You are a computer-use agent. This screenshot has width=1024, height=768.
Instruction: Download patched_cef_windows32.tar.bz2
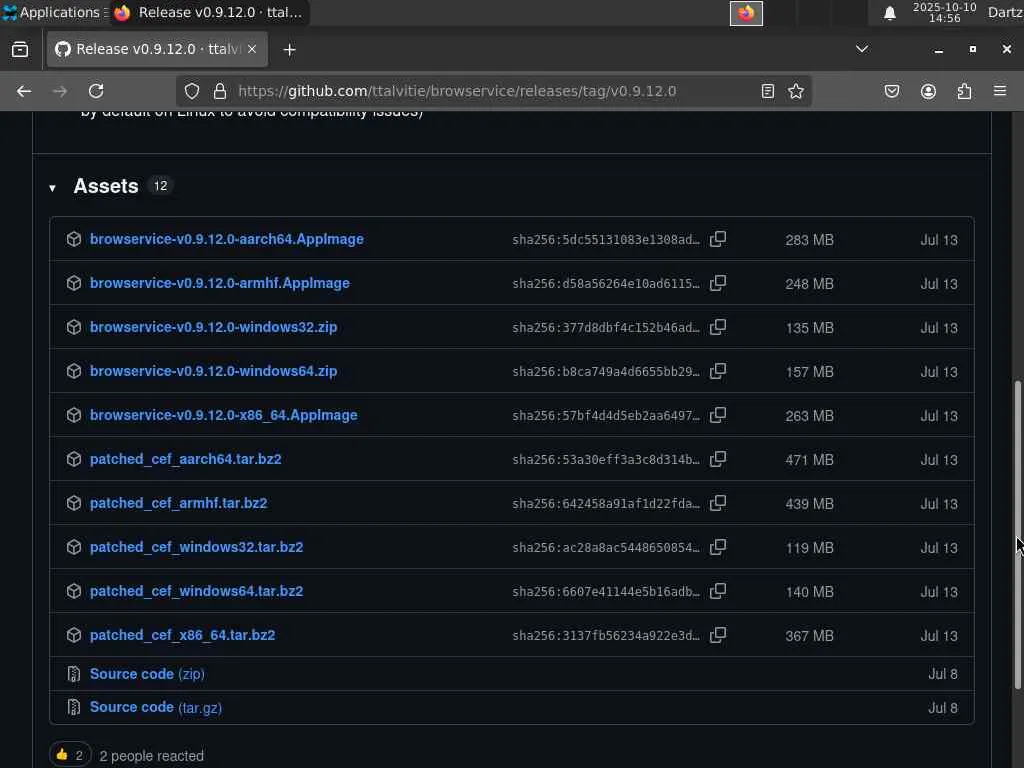pyautogui.click(x=197, y=547)
